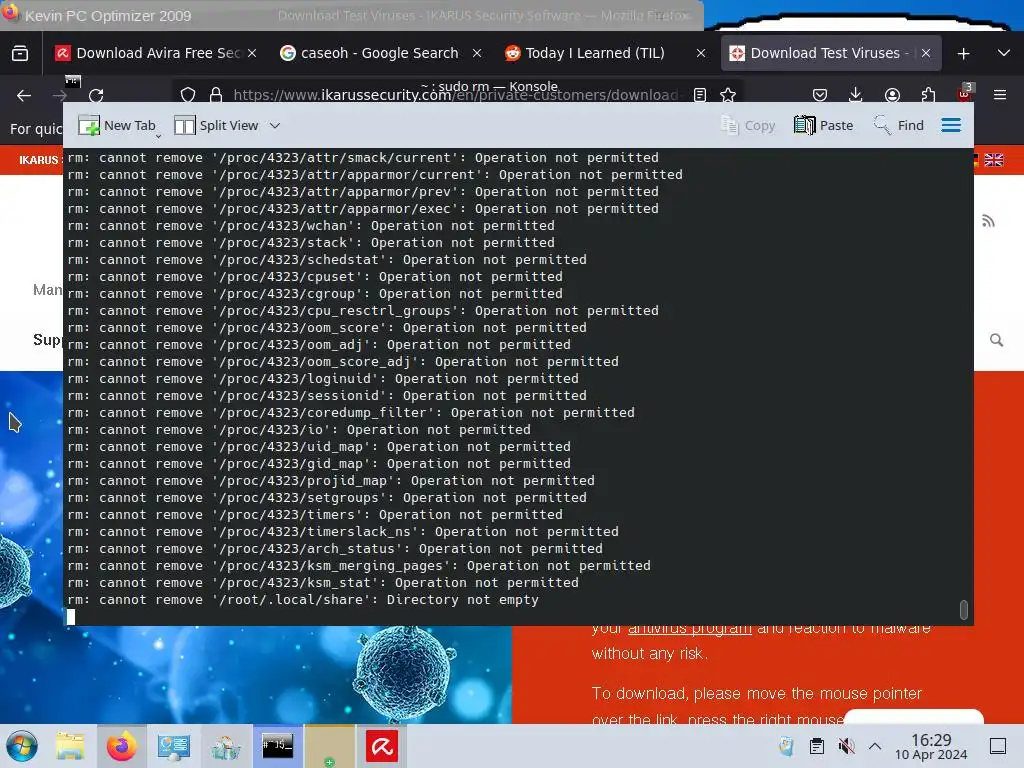Toggle Split View in Konsole

pos(216,125)
